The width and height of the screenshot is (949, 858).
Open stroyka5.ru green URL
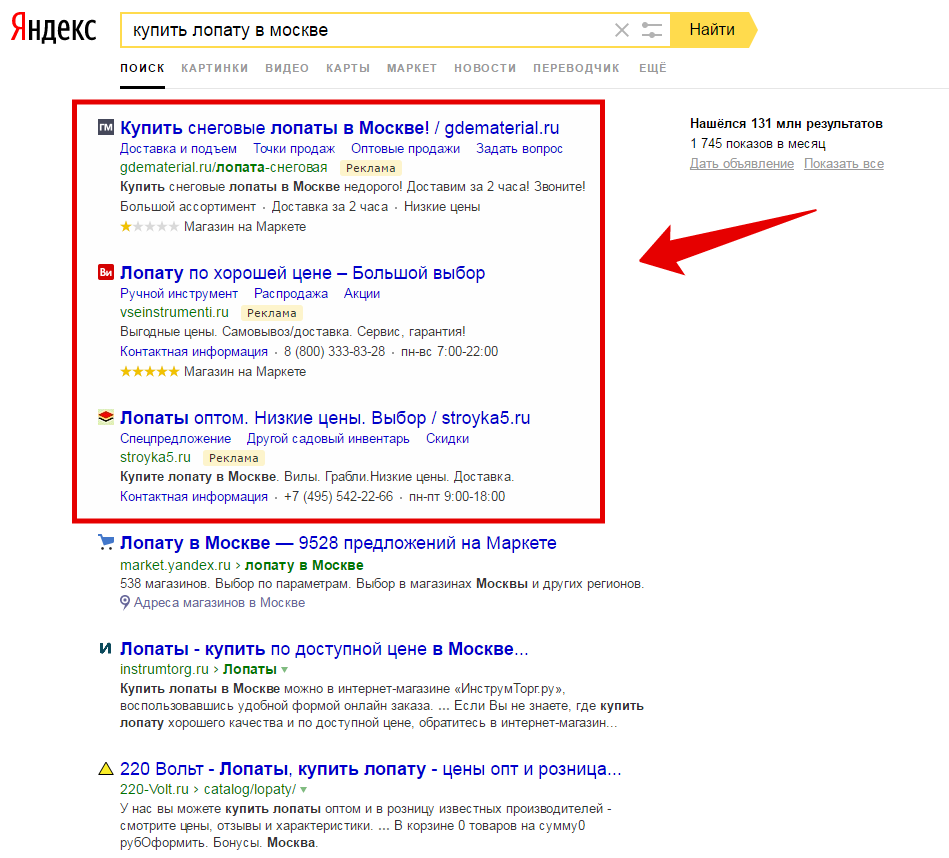tap(155, 457)
